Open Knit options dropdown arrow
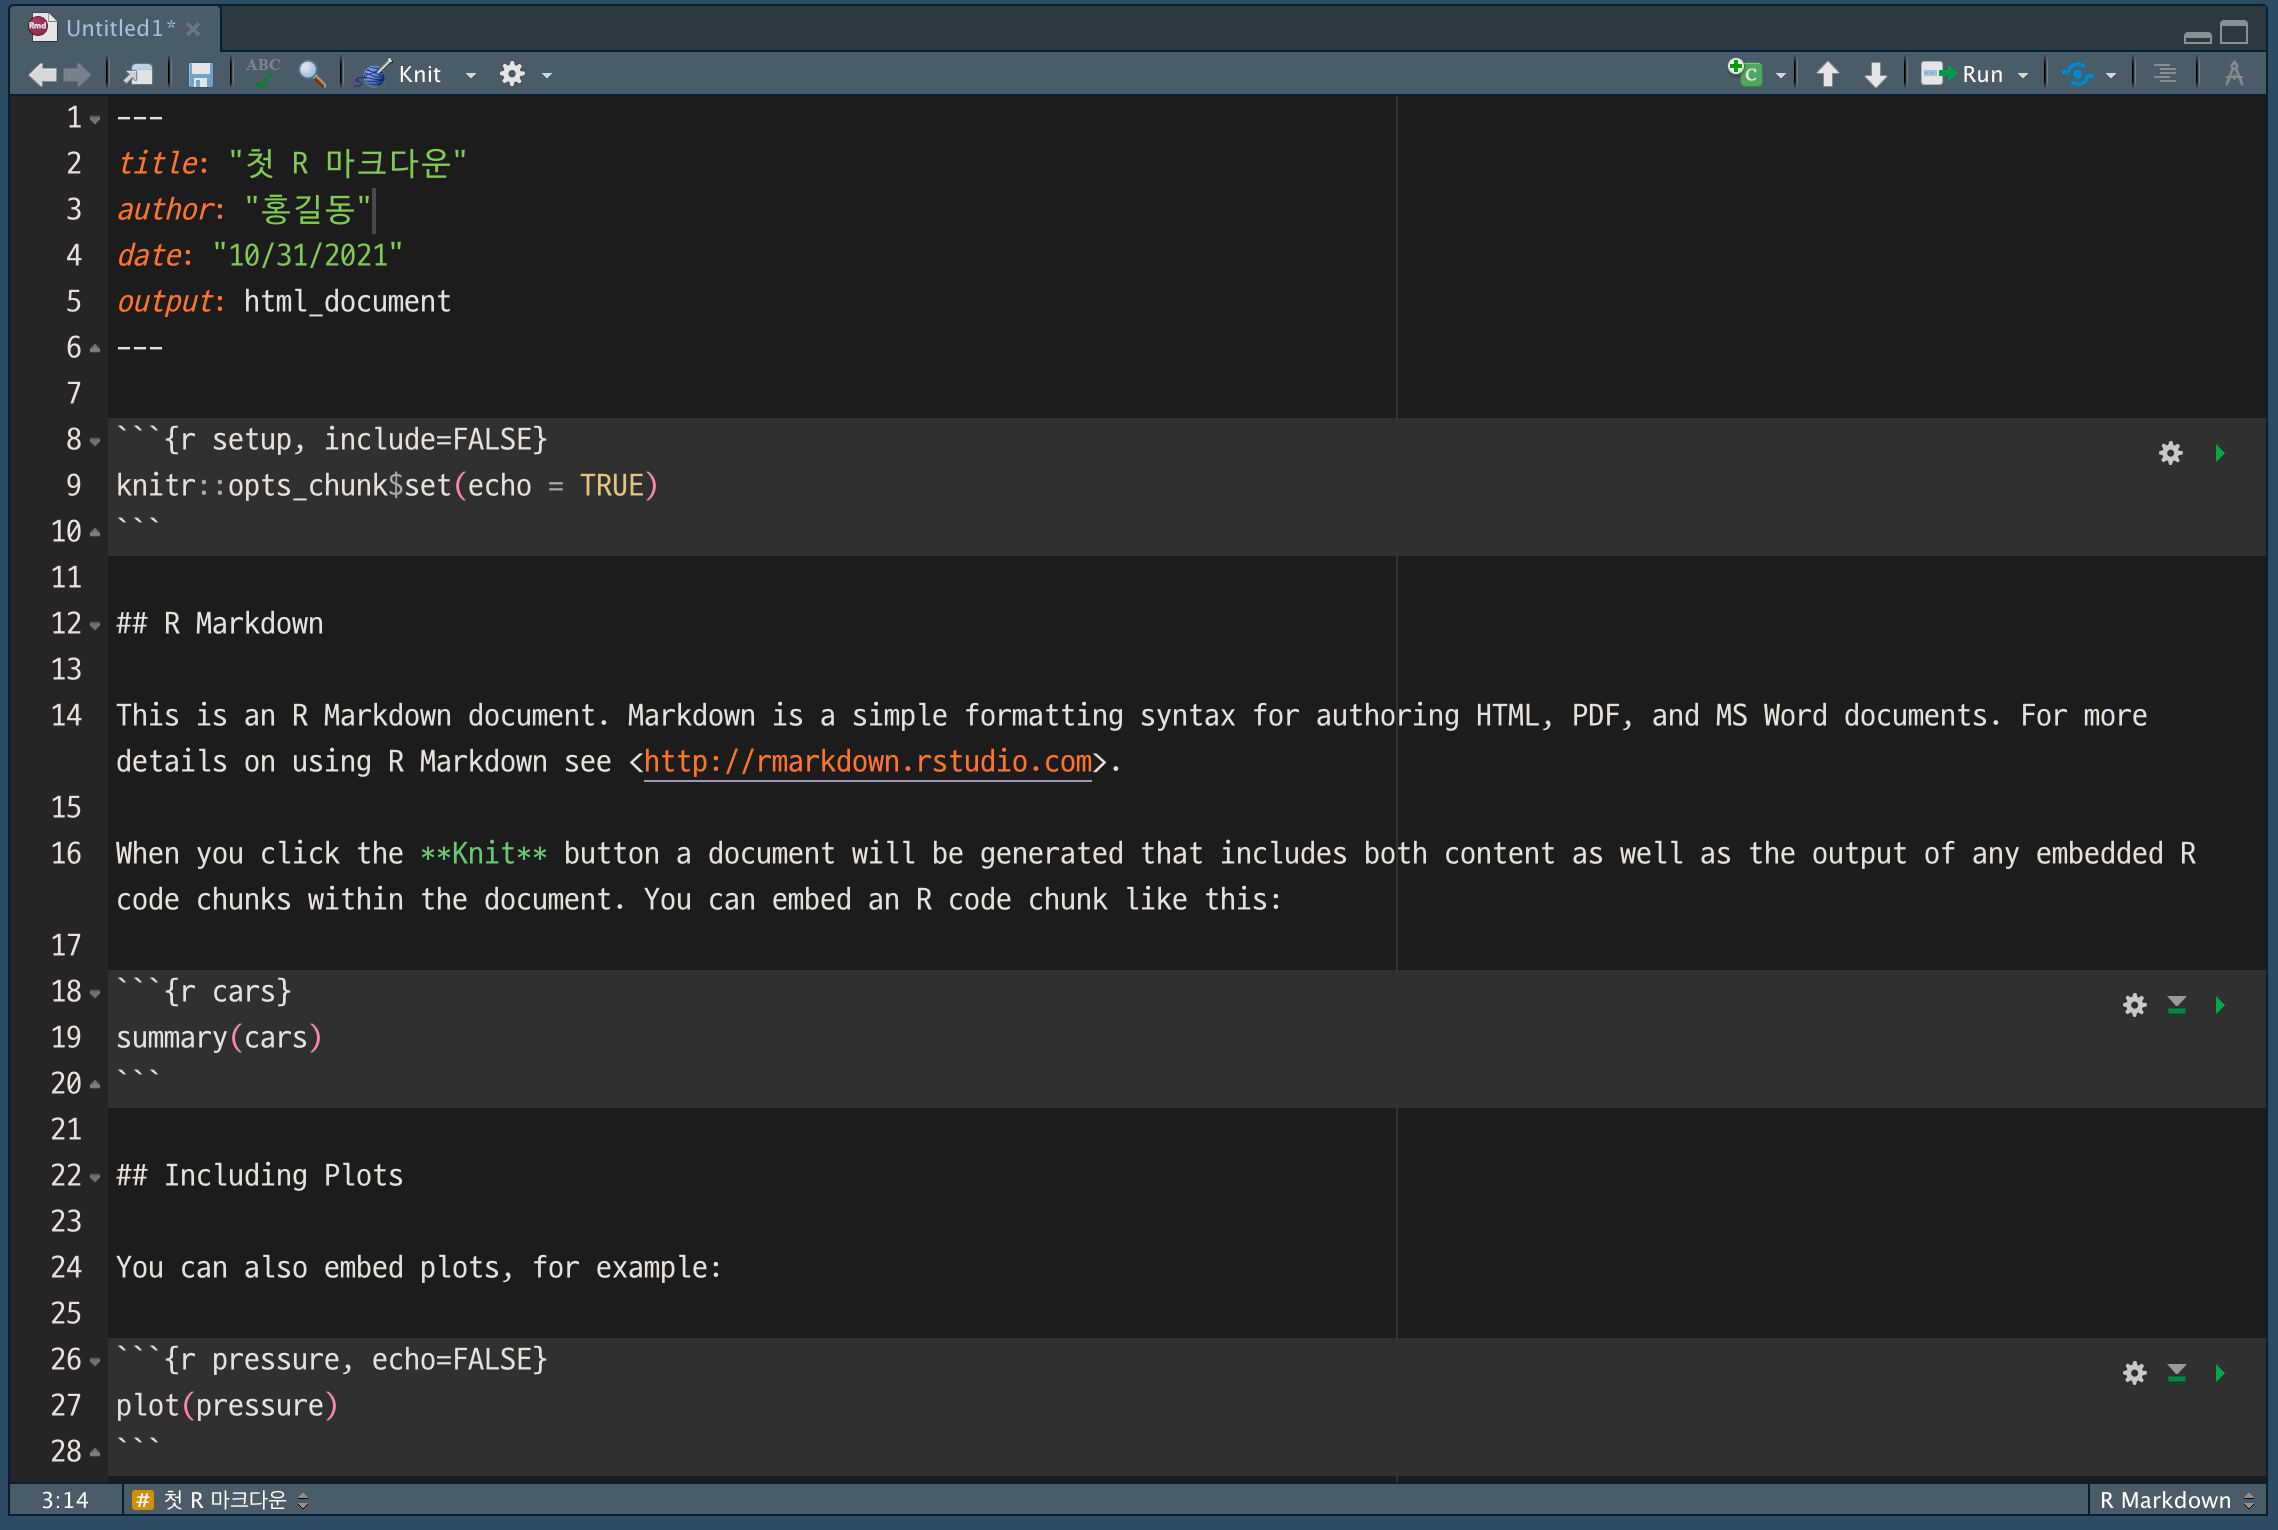The image size is (2278, 1530). [470, 75]
